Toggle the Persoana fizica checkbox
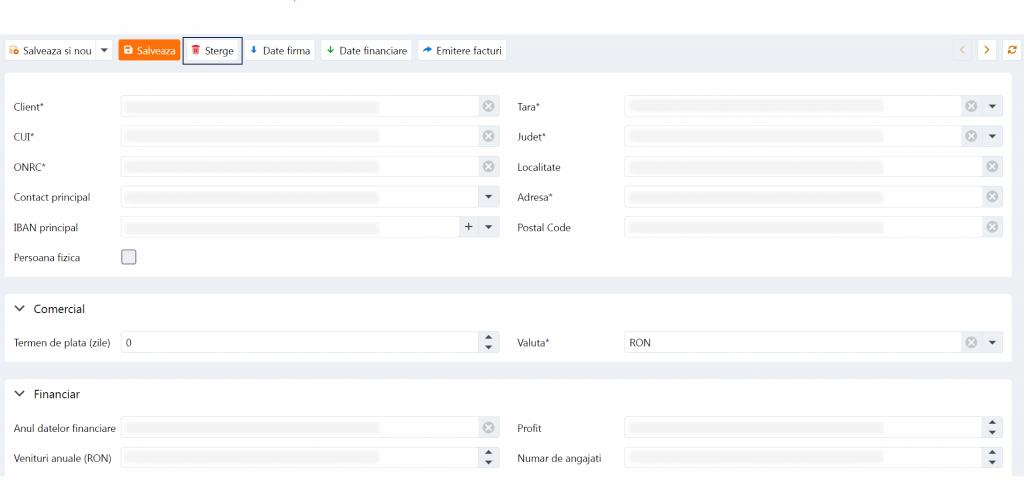Viewport: 1024px width, 497px height. (x=129, y=257)
